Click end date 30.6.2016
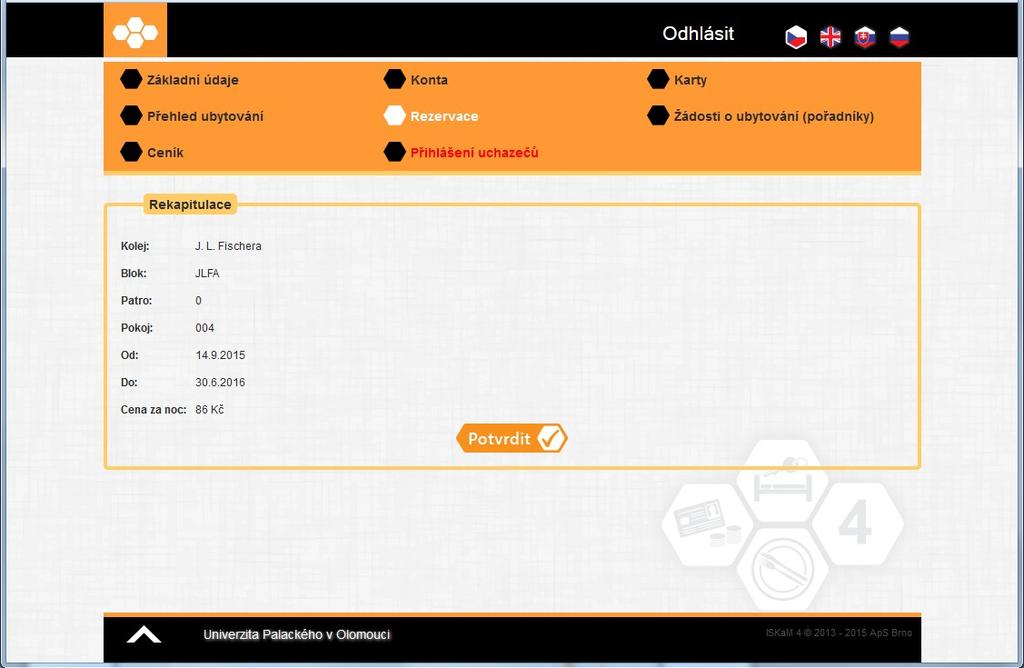The width and height of the screenshot is (1024, 668). coord(220,383)
